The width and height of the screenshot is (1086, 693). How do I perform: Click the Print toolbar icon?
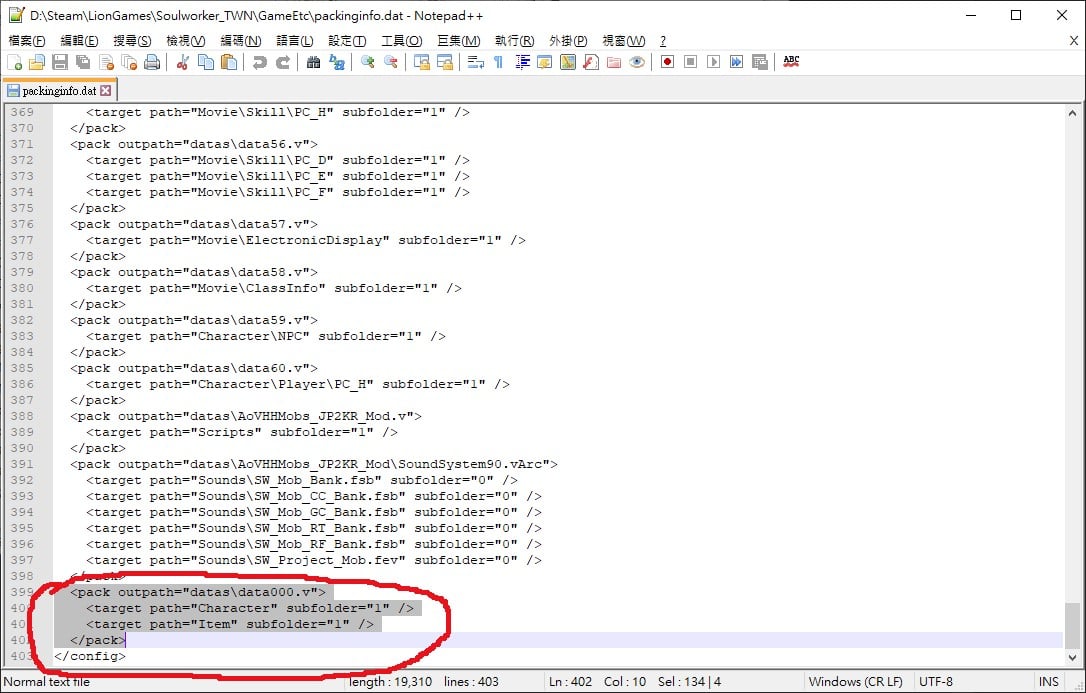click(x=152, y=62)
